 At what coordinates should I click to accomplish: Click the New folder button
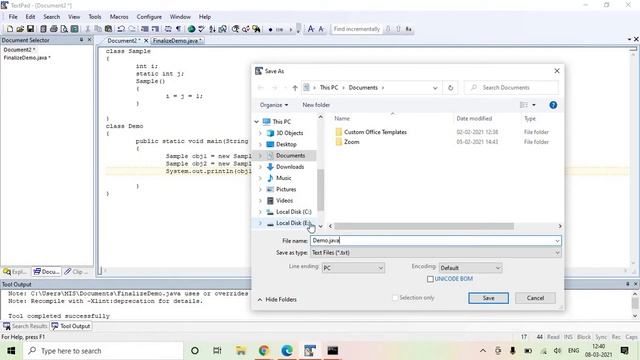click(x=316, y=105)
